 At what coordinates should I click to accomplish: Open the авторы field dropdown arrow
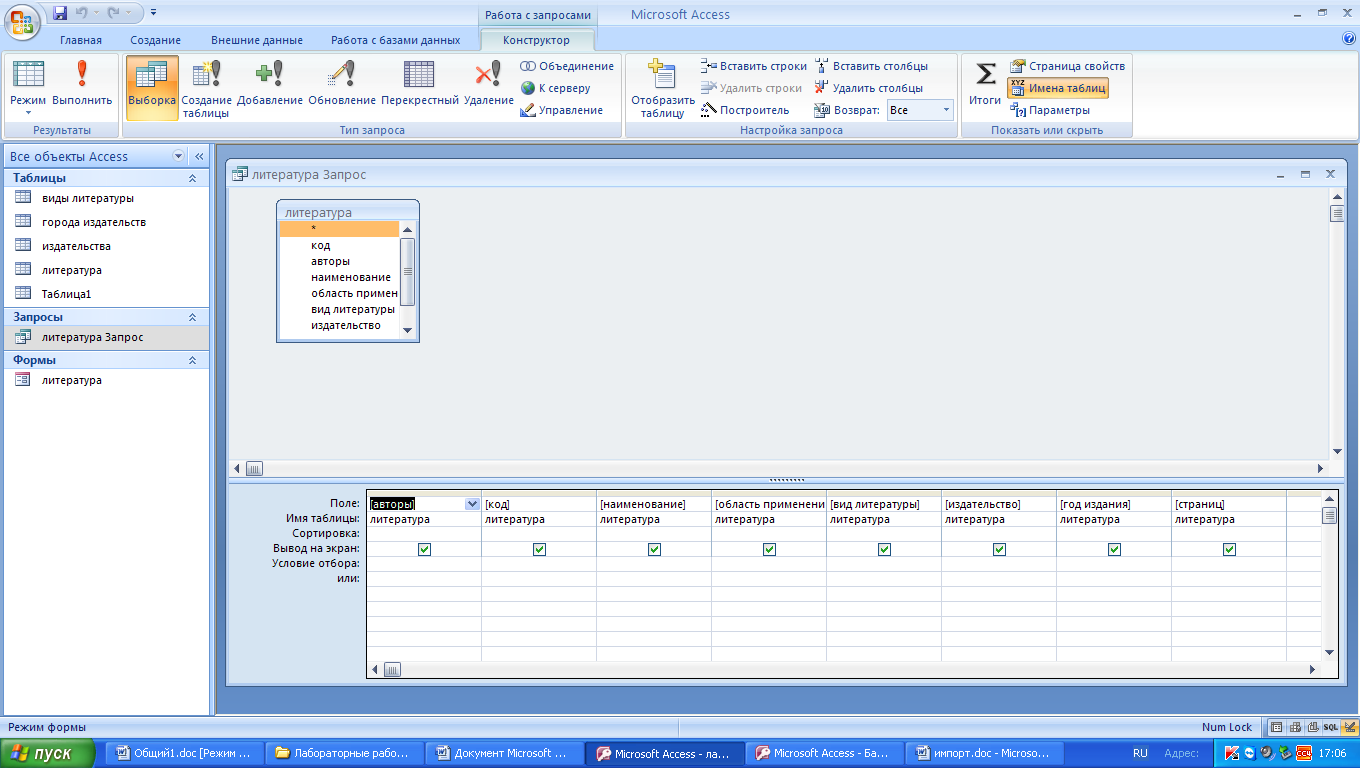pos(473,504)
